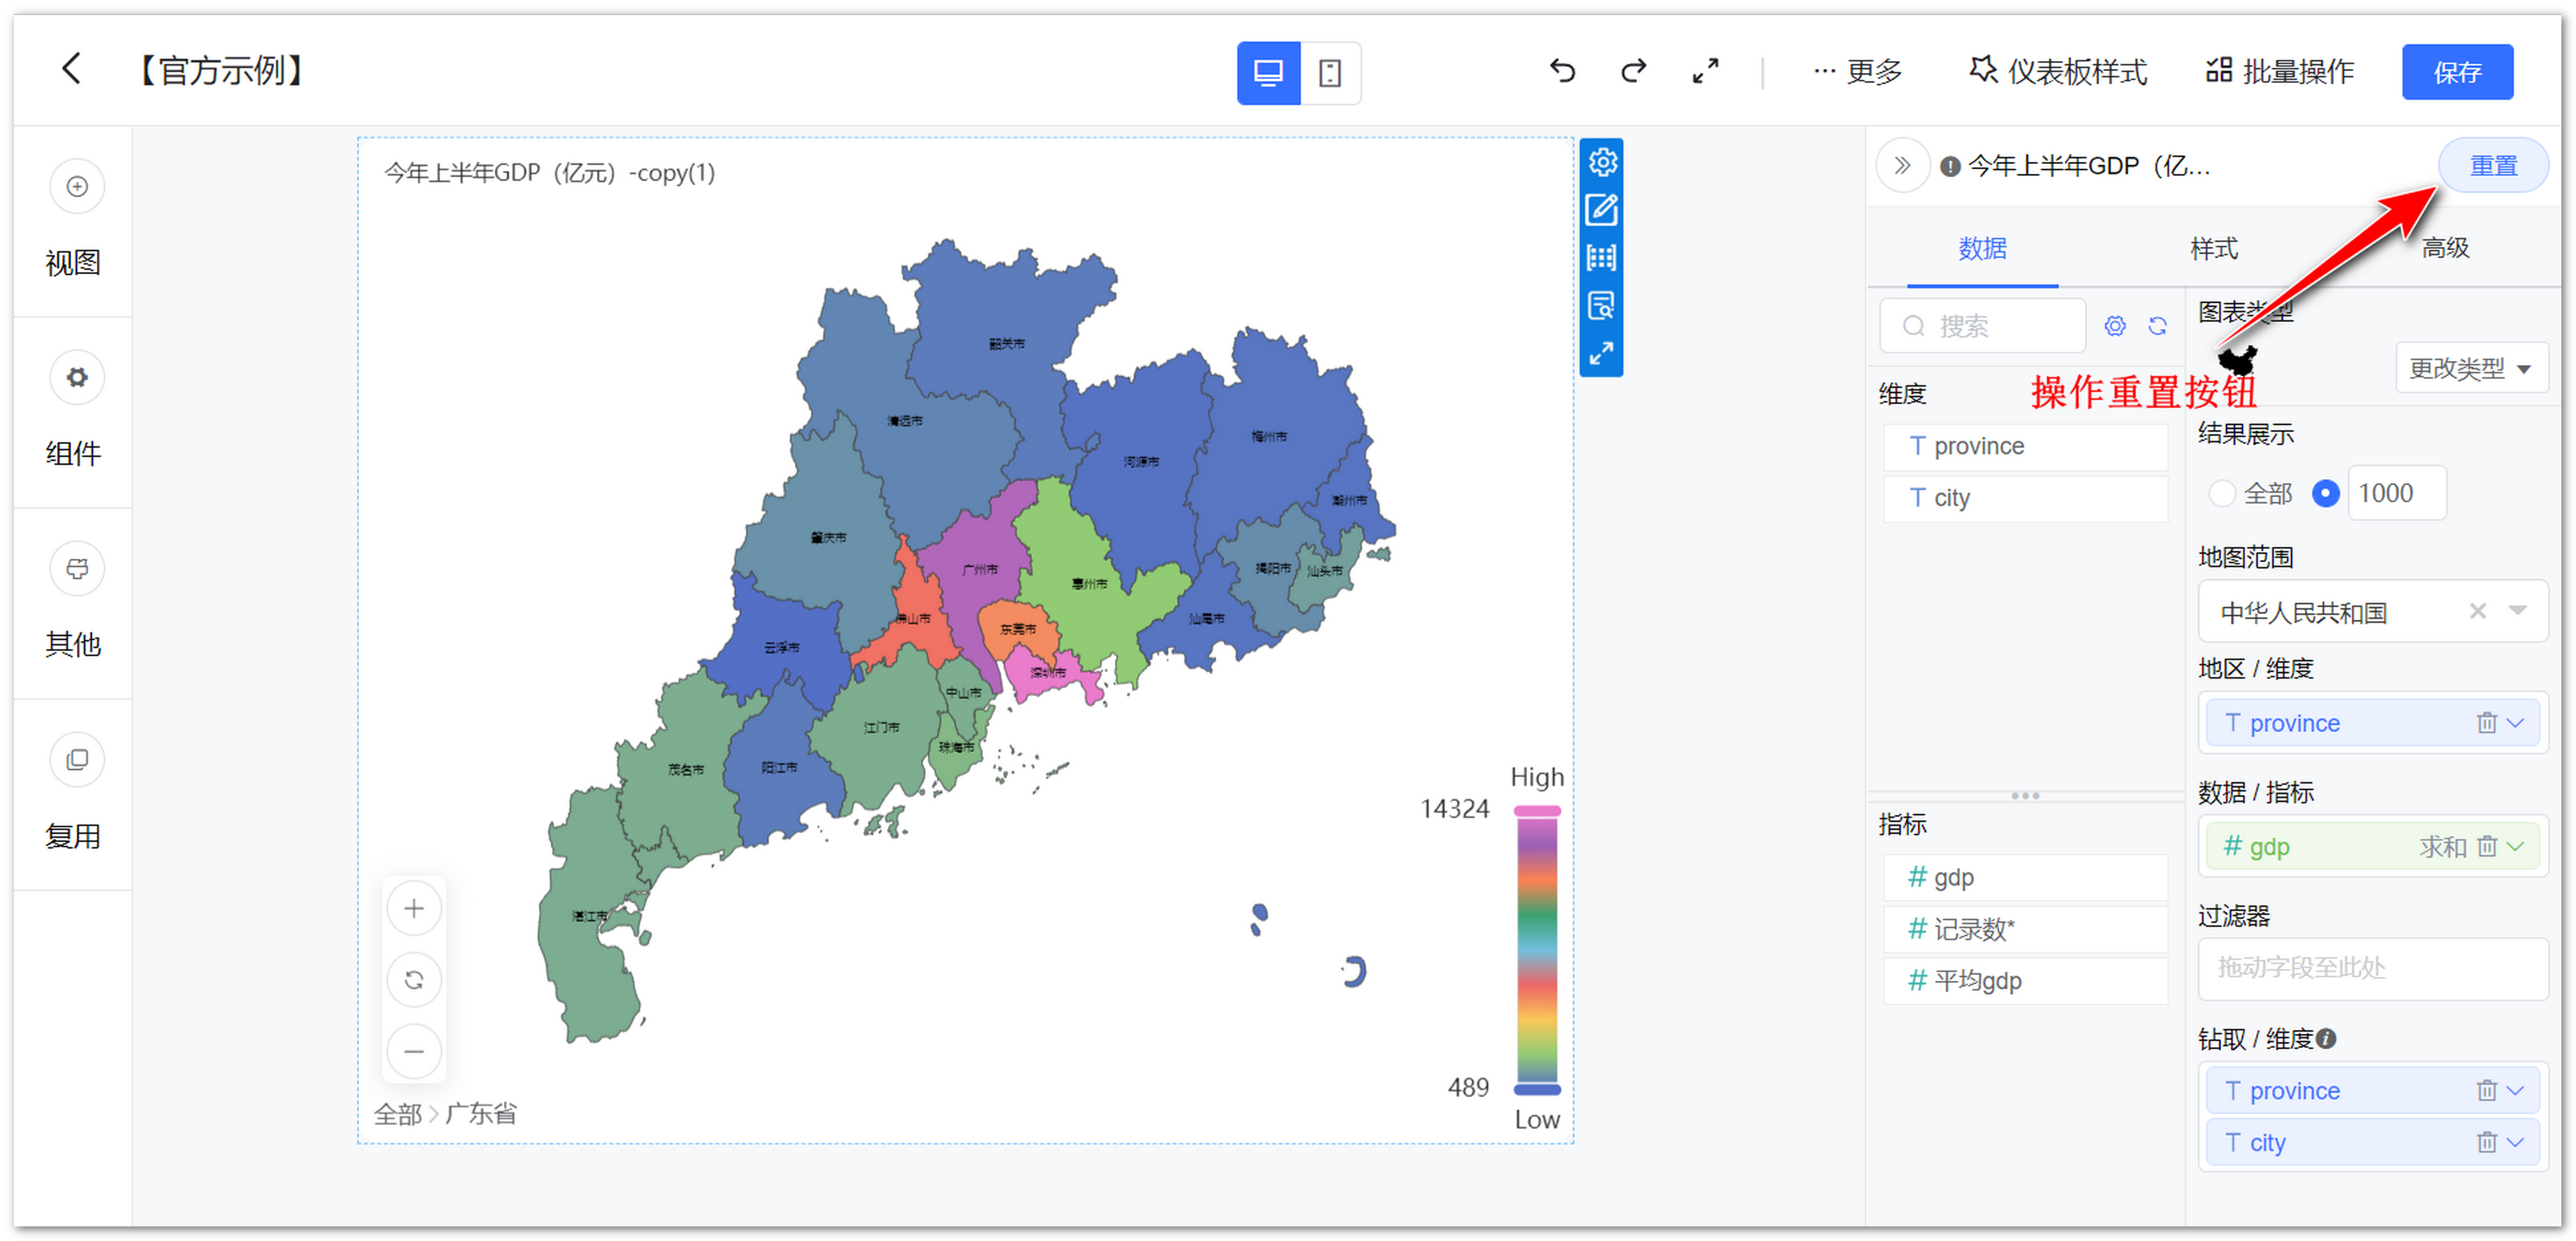Undo the last action
Image resolution: width=2576 pixels, height=1241 pixels.
[1562, 71]
